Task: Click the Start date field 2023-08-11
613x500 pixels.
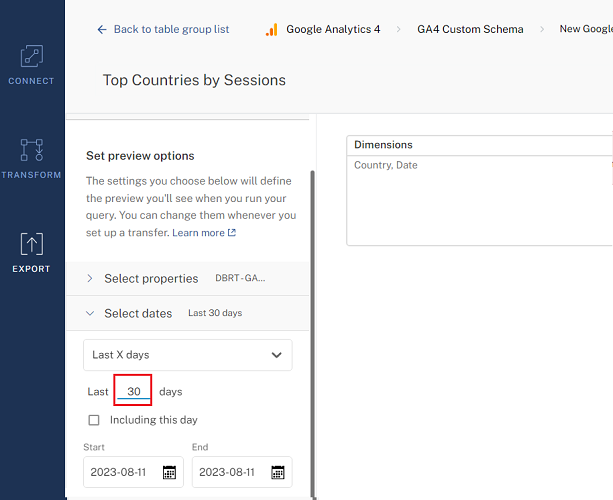Action: tap(133, 472)
